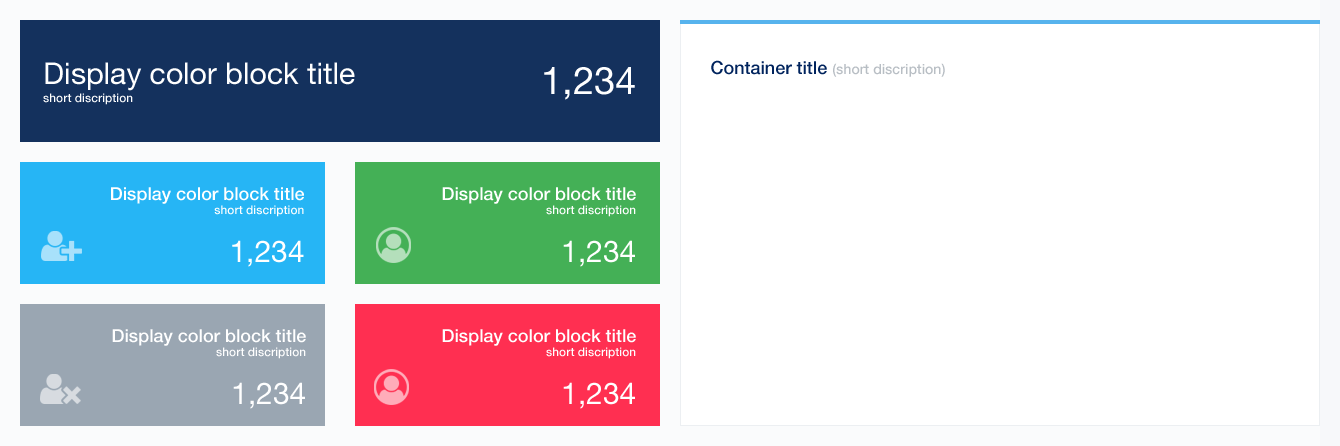
Task: Click the remove user icon in gray block
Action: (60, 388)
